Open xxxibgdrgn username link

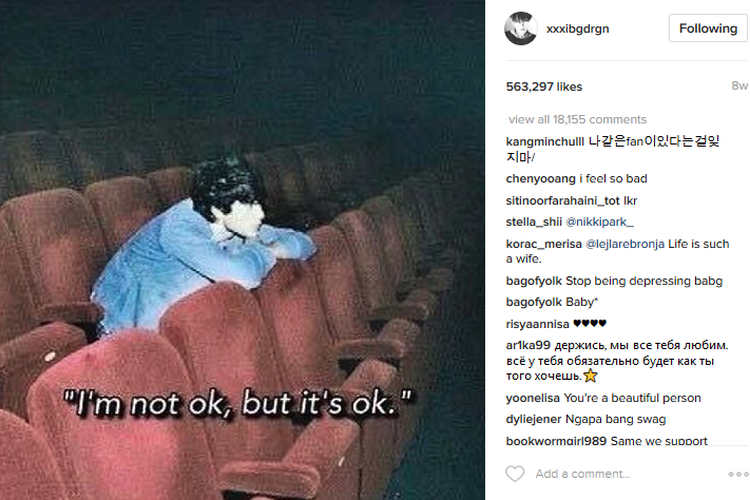click(x=578, y=29)
